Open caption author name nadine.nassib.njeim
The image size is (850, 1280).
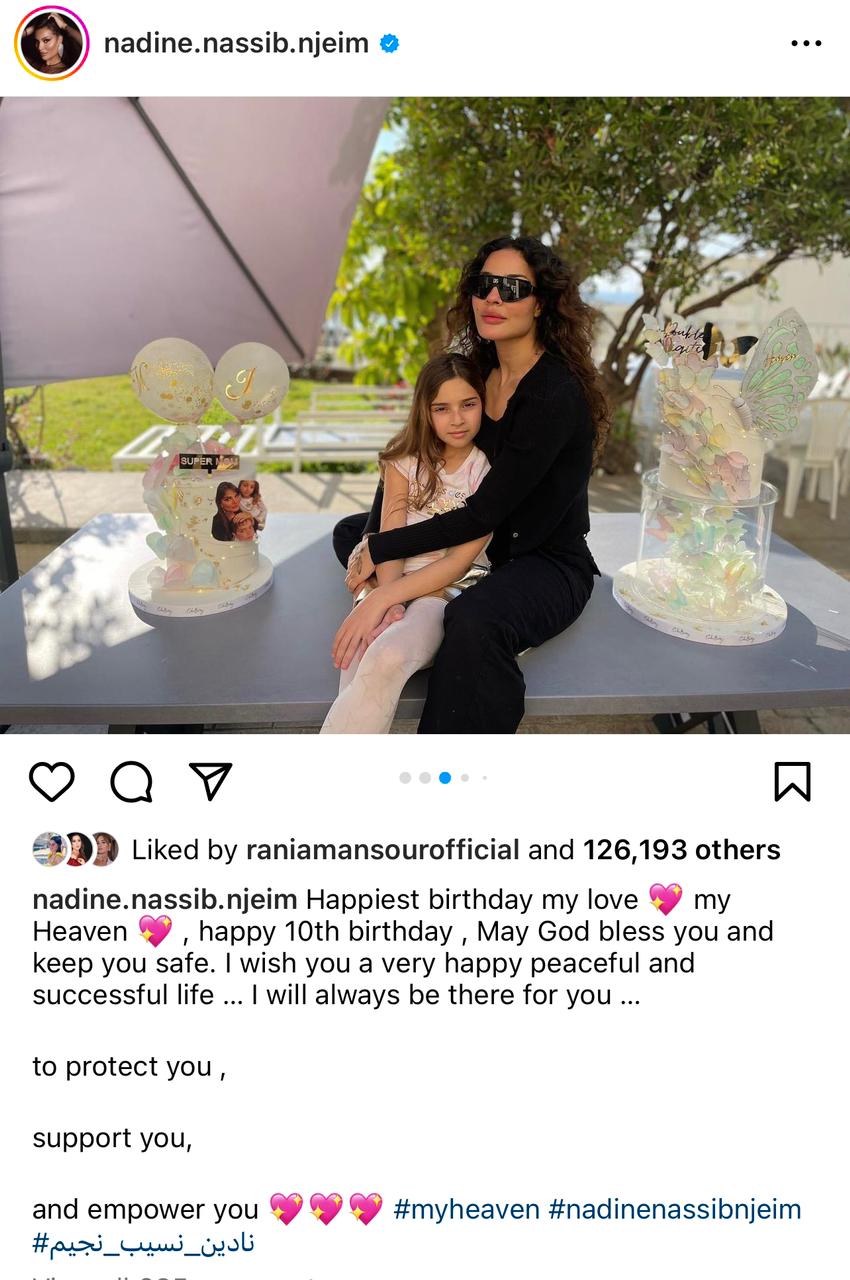(165, 899)
